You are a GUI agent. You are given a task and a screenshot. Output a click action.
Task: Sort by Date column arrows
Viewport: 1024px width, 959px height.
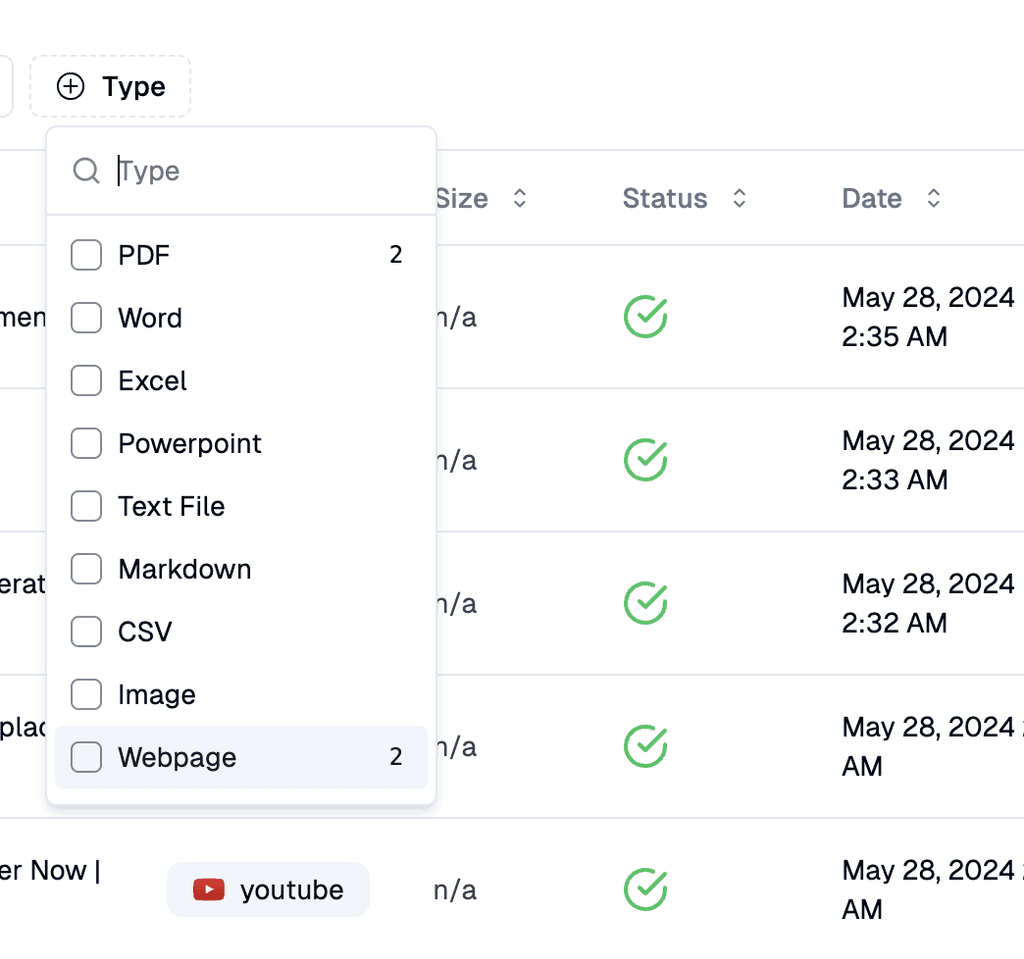[x=933, y=198]
